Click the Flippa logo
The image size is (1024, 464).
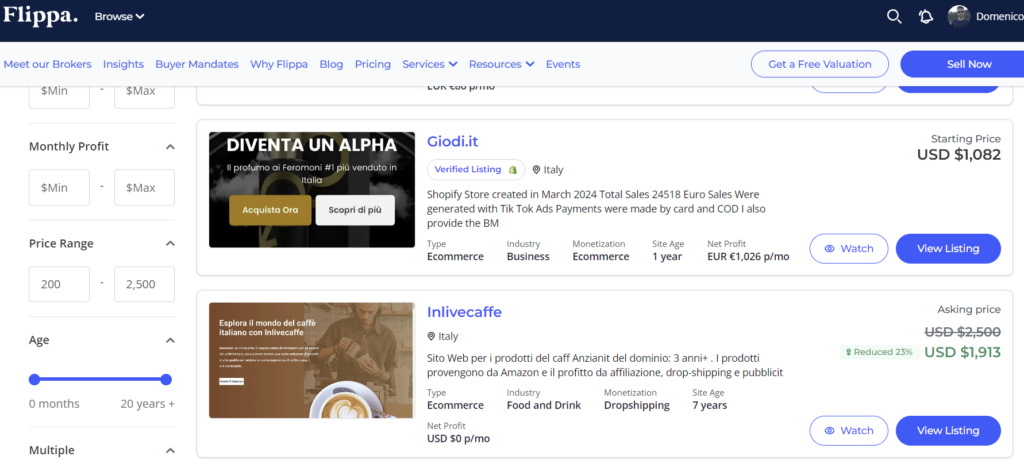coord(40,16)
